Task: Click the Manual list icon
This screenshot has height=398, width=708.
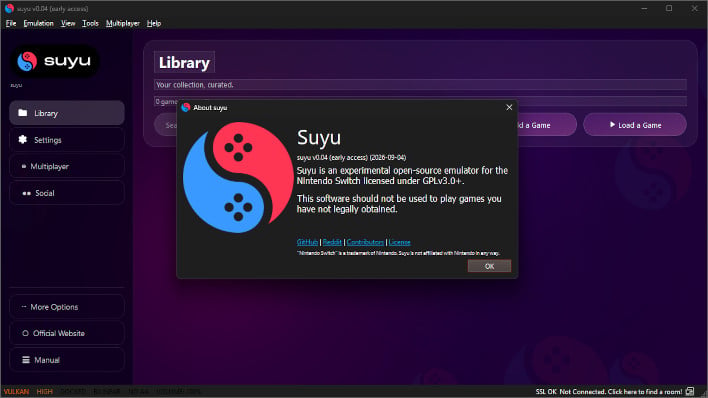Action: (x=26, y=360)
